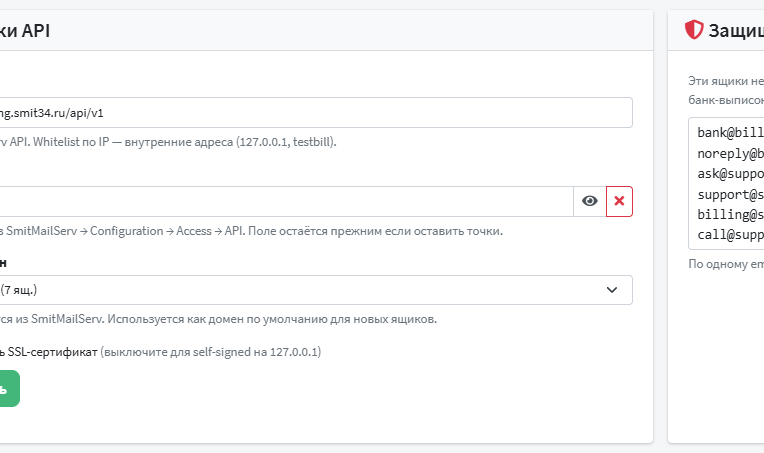Click the Configuration → Access → API hint
Viewport: 764px width, 453px height.
[251, 231]
